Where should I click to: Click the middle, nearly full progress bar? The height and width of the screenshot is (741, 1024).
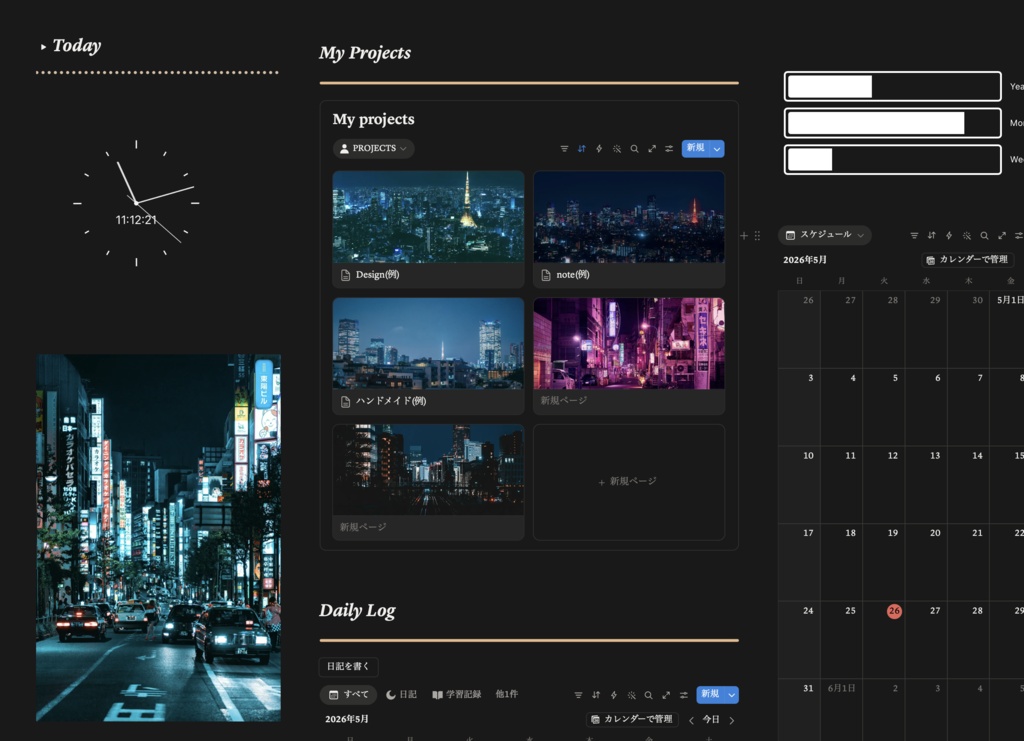(893, 123)
